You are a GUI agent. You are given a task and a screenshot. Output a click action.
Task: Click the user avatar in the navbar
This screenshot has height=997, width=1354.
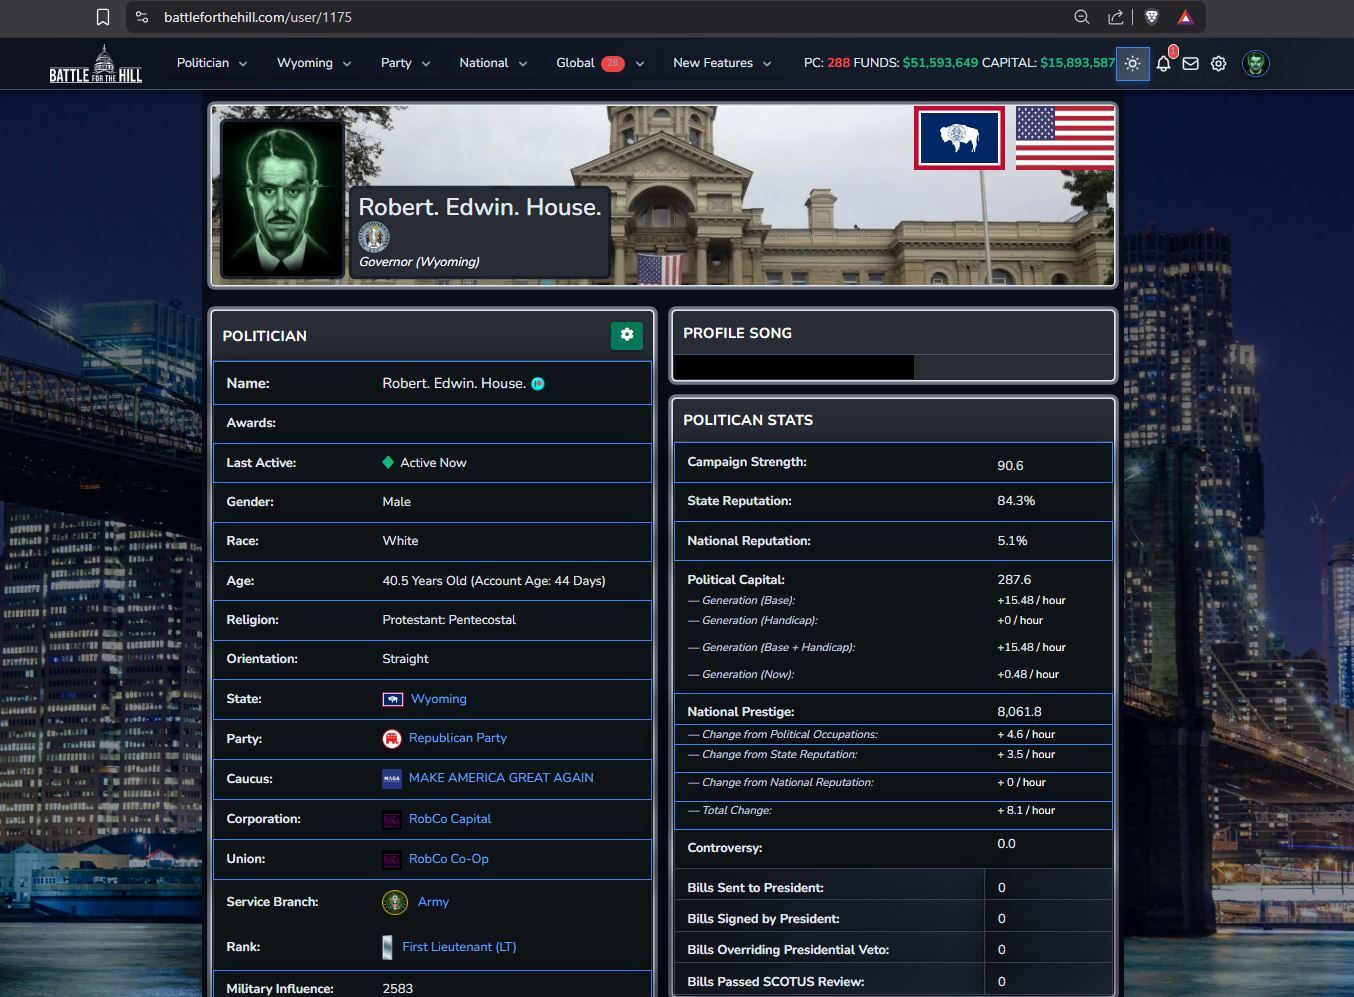tap(1255, 64)
